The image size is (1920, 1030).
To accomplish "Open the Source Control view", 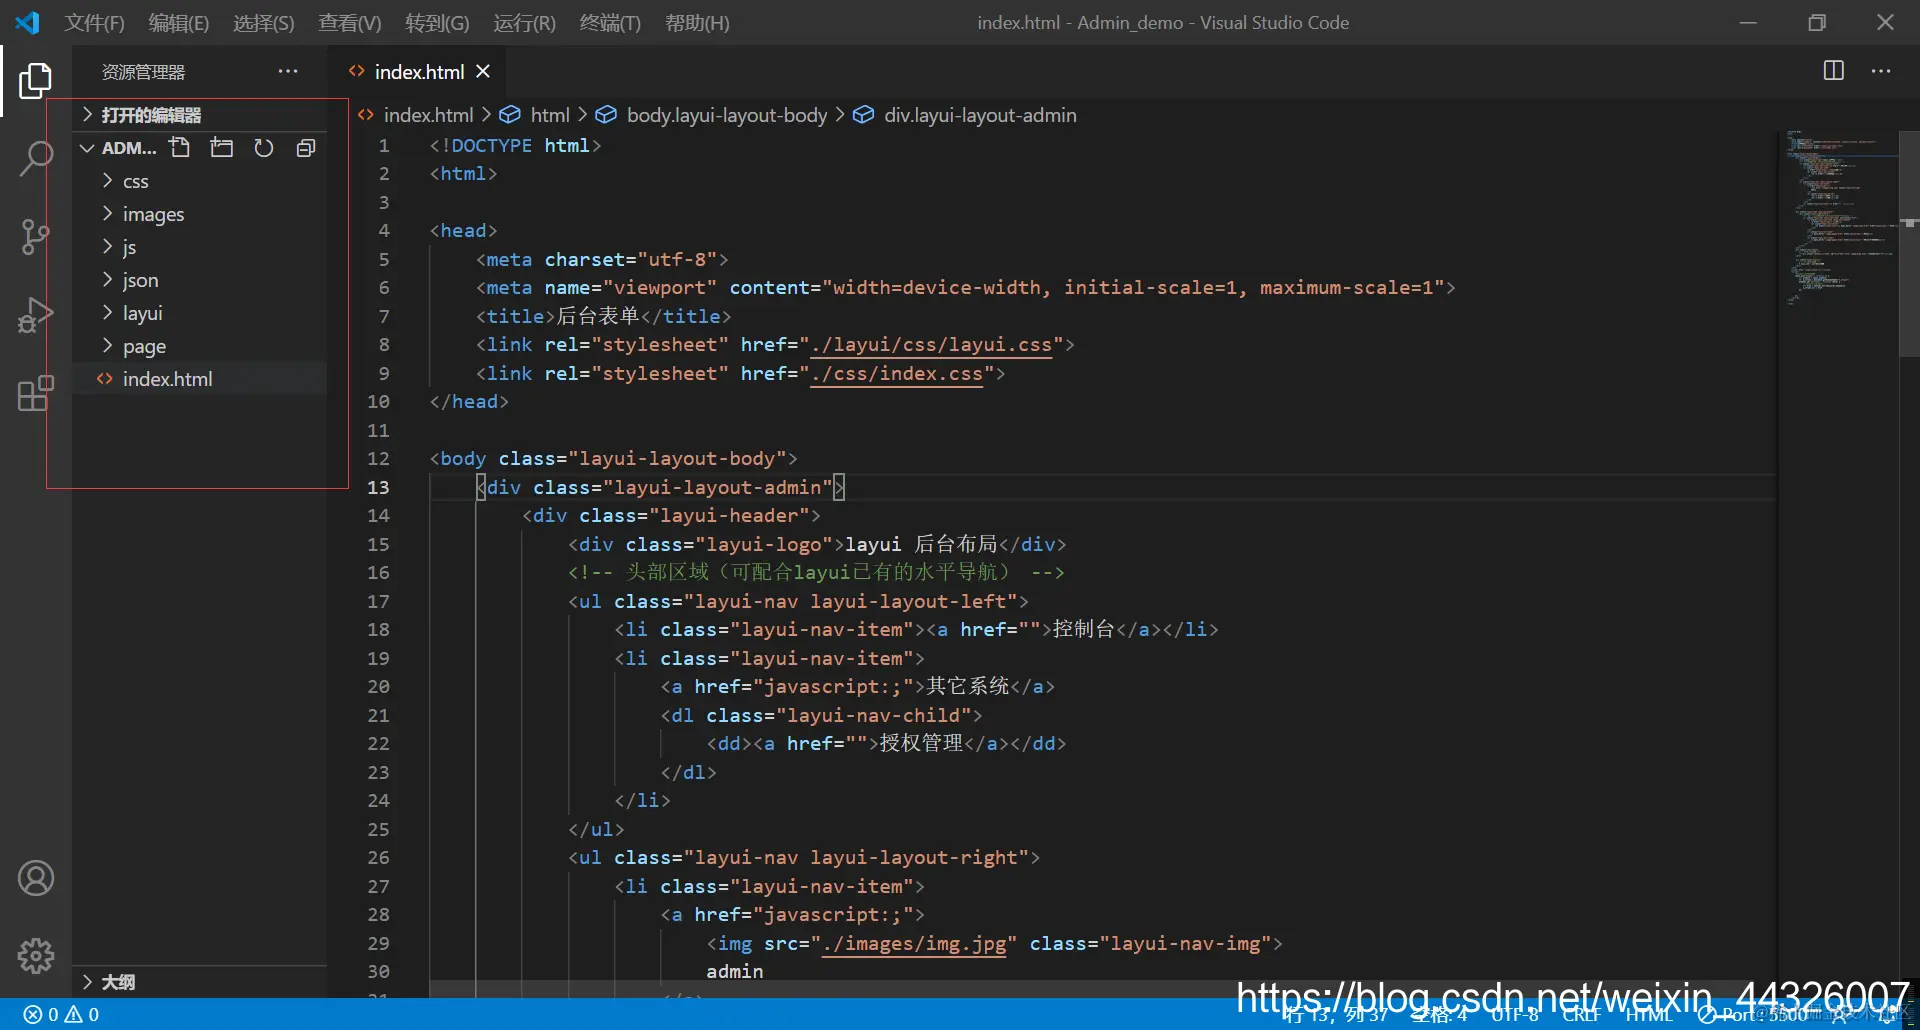I will pyautogui.click(x=35, y=237).
